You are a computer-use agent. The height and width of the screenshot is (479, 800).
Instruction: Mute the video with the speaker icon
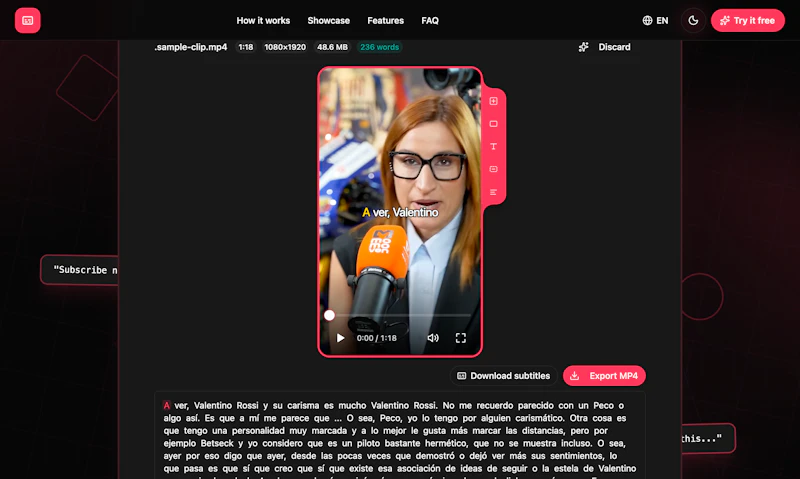click(433, 338)
